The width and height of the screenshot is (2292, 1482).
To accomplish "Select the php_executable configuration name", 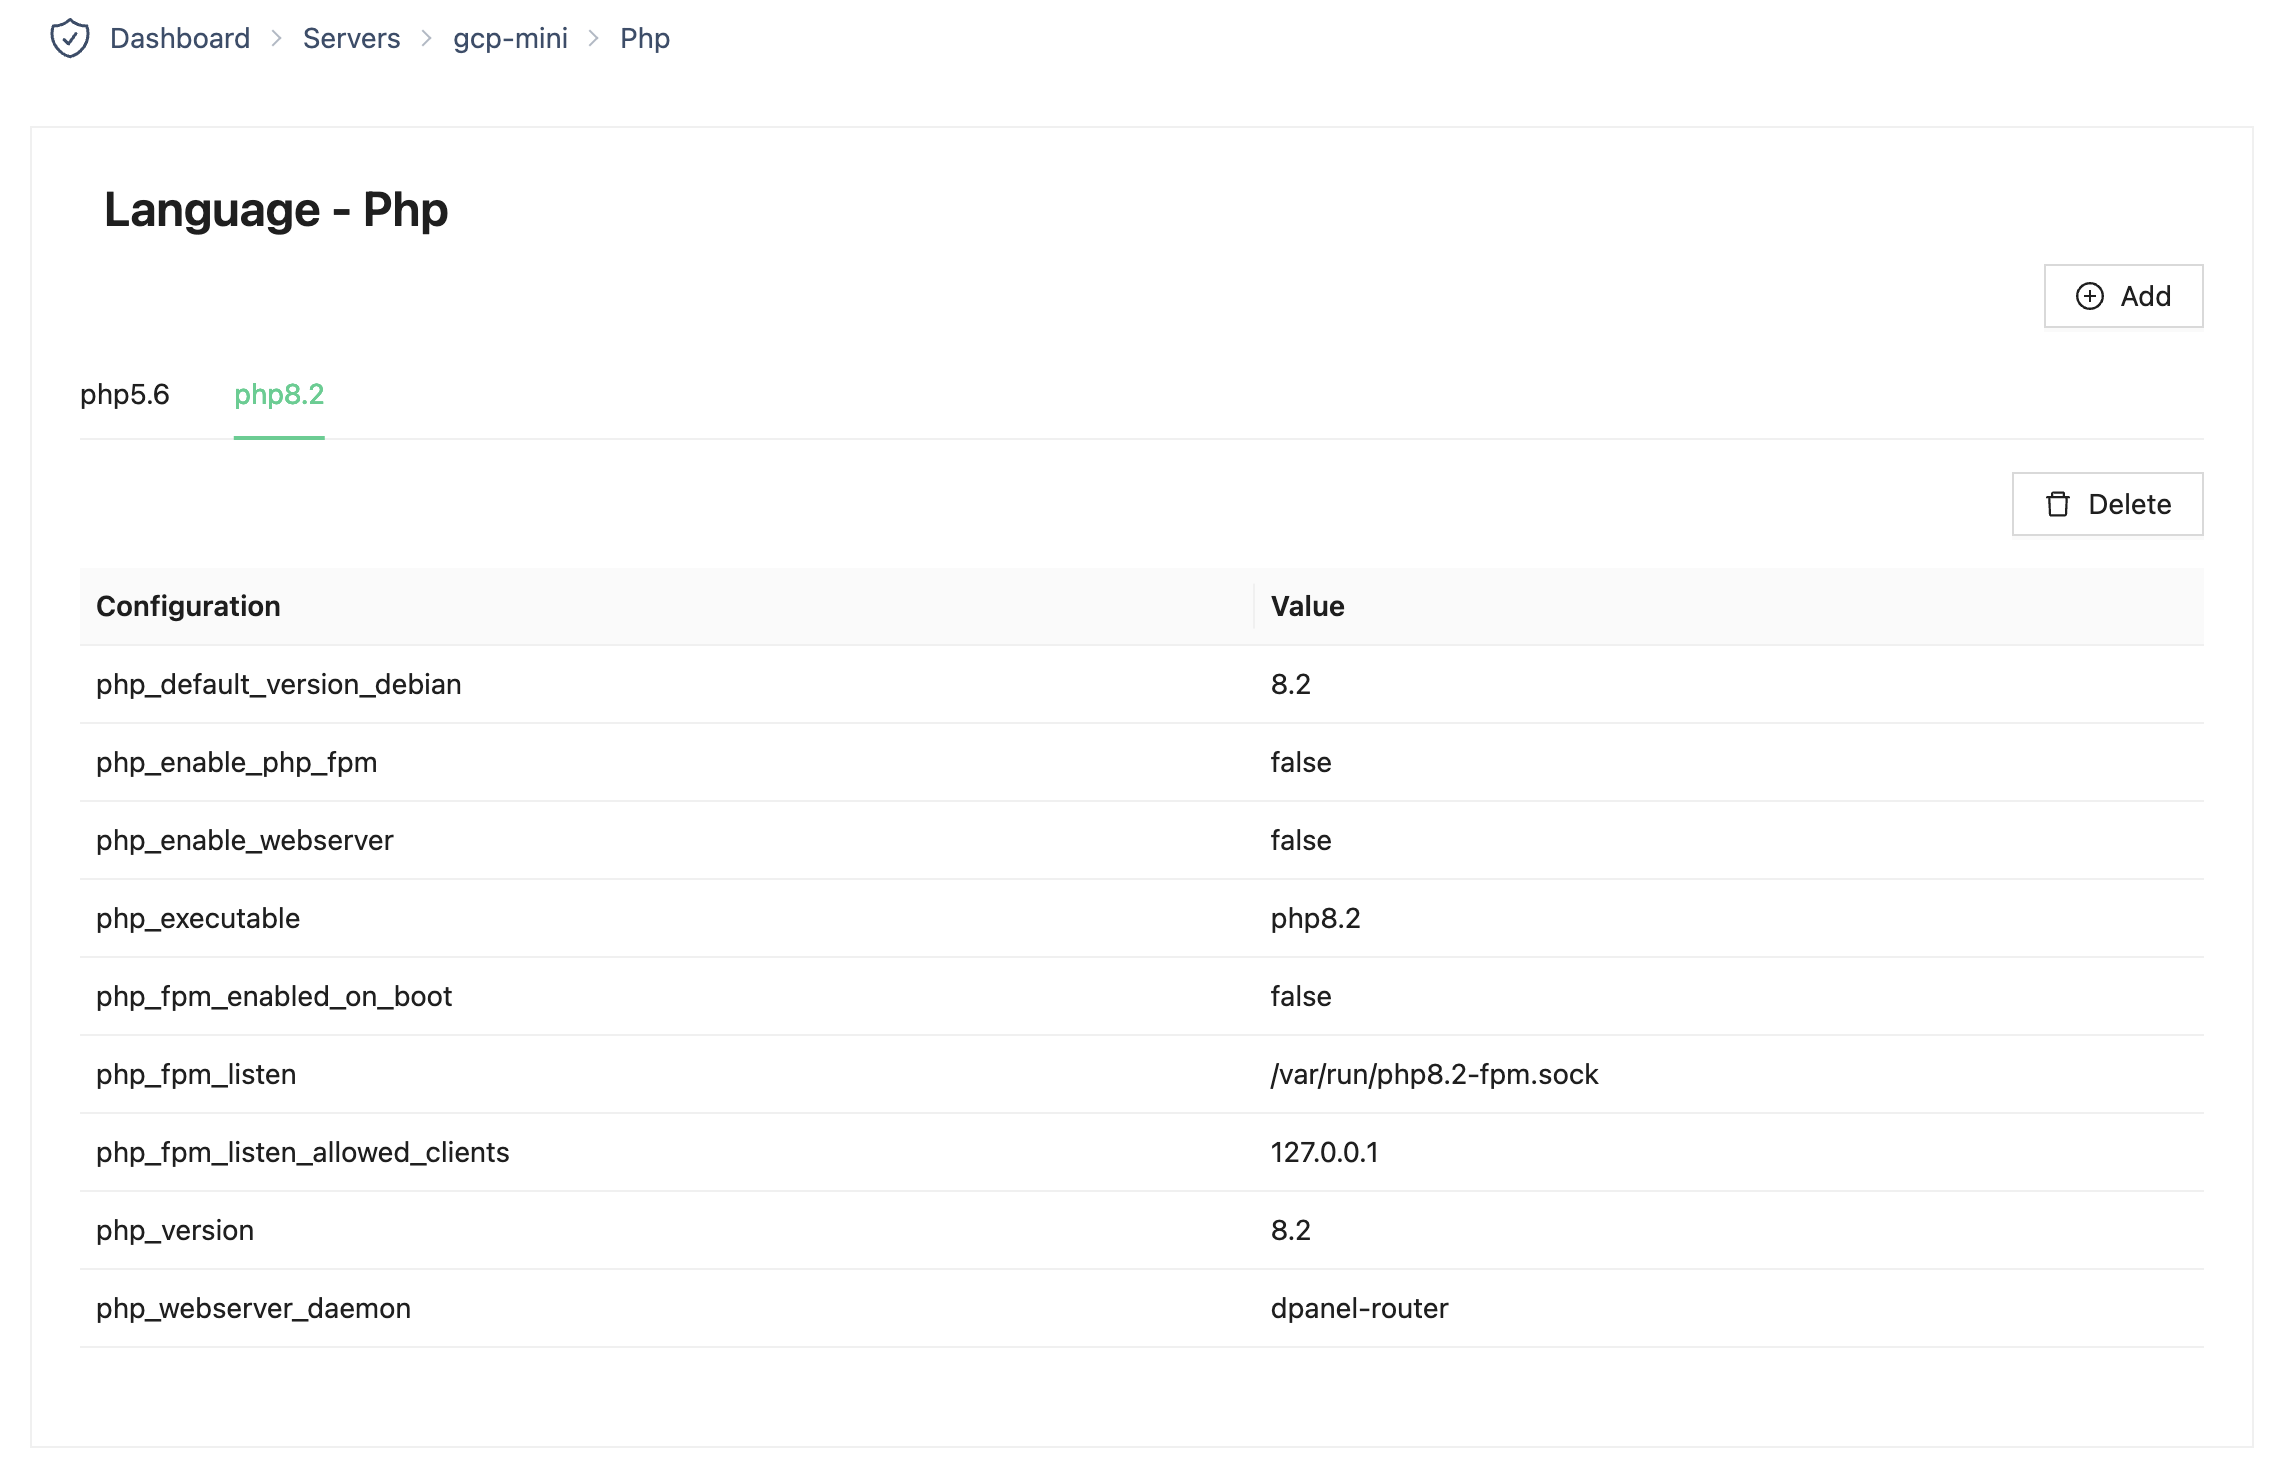I will 198,918.
